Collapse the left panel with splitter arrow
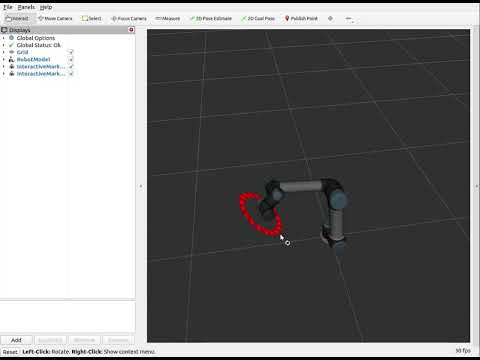Screen dimensions: 480x360 (x=141, y=186)
